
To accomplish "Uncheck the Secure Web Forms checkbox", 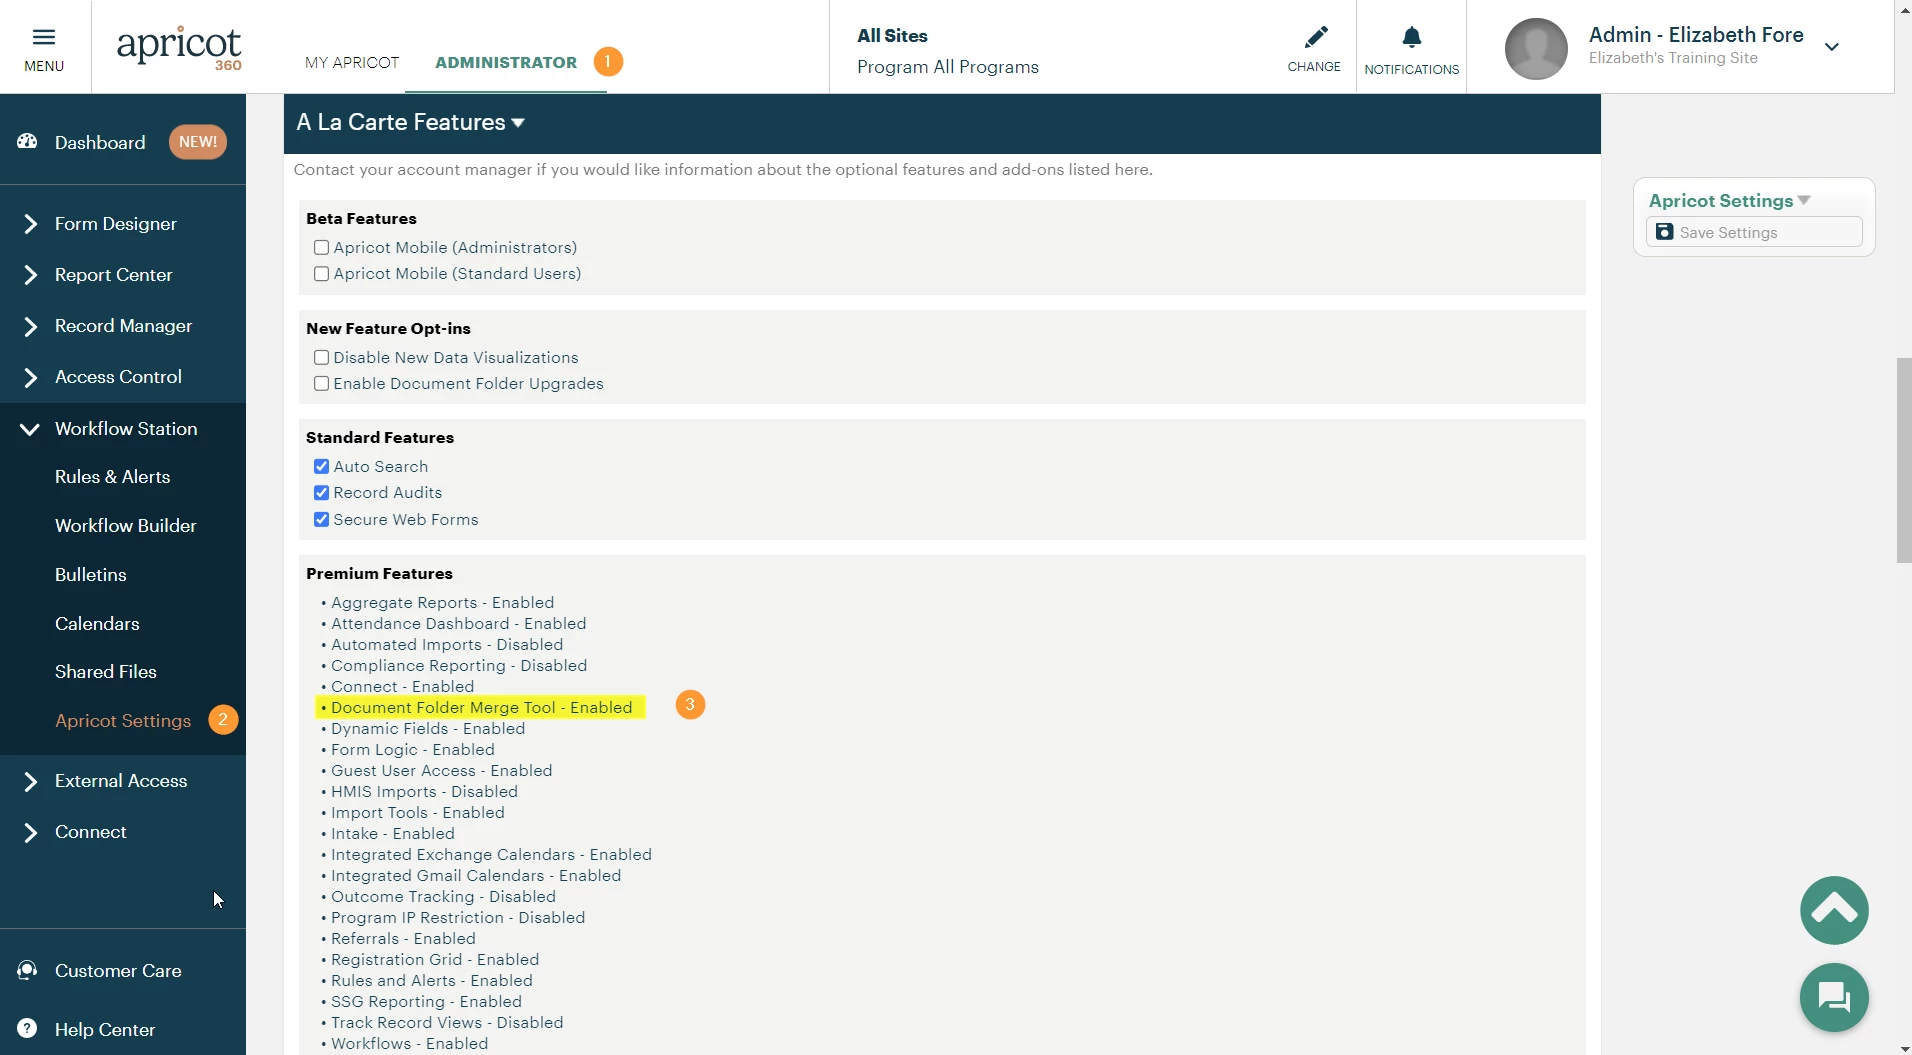I will [321, 519].
